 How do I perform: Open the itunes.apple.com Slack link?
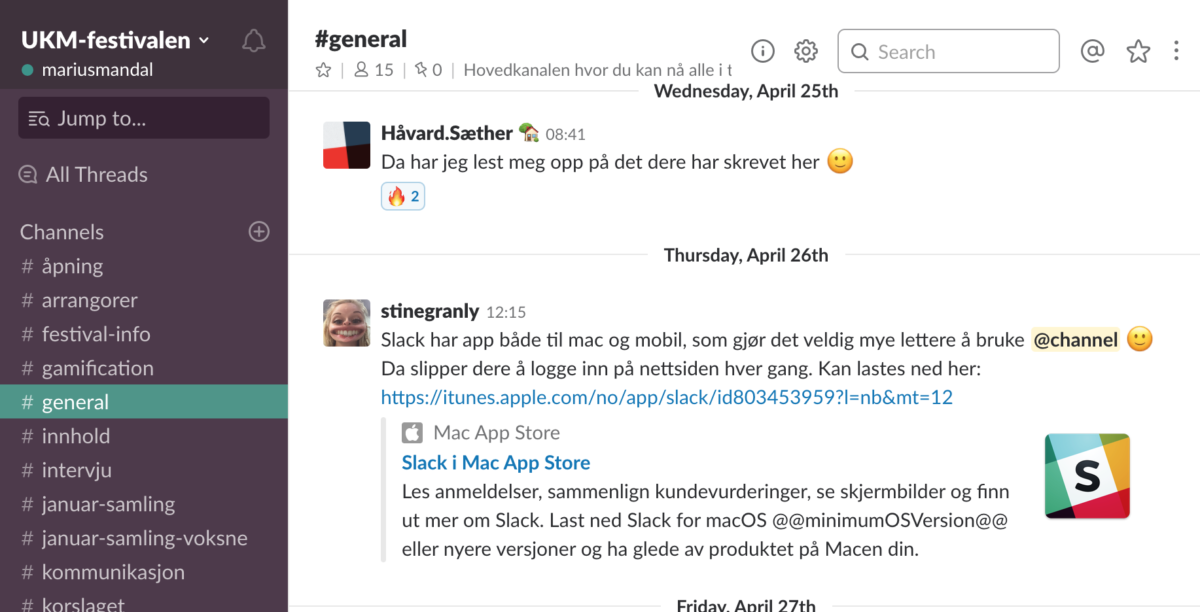(x=667, y=397)
